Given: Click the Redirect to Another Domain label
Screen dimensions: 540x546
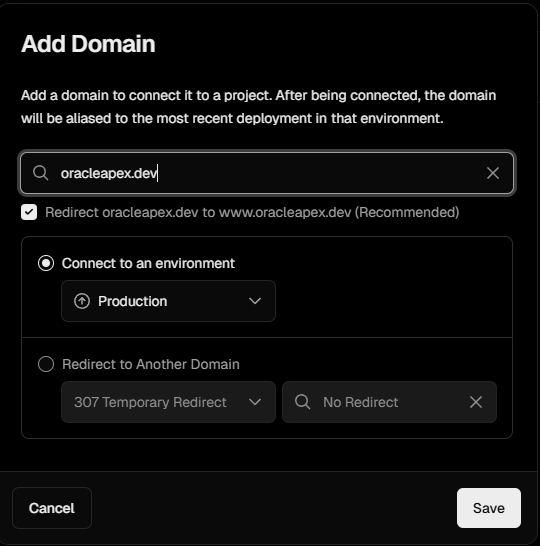Looking at the screenshot, I should coord(151,364).
